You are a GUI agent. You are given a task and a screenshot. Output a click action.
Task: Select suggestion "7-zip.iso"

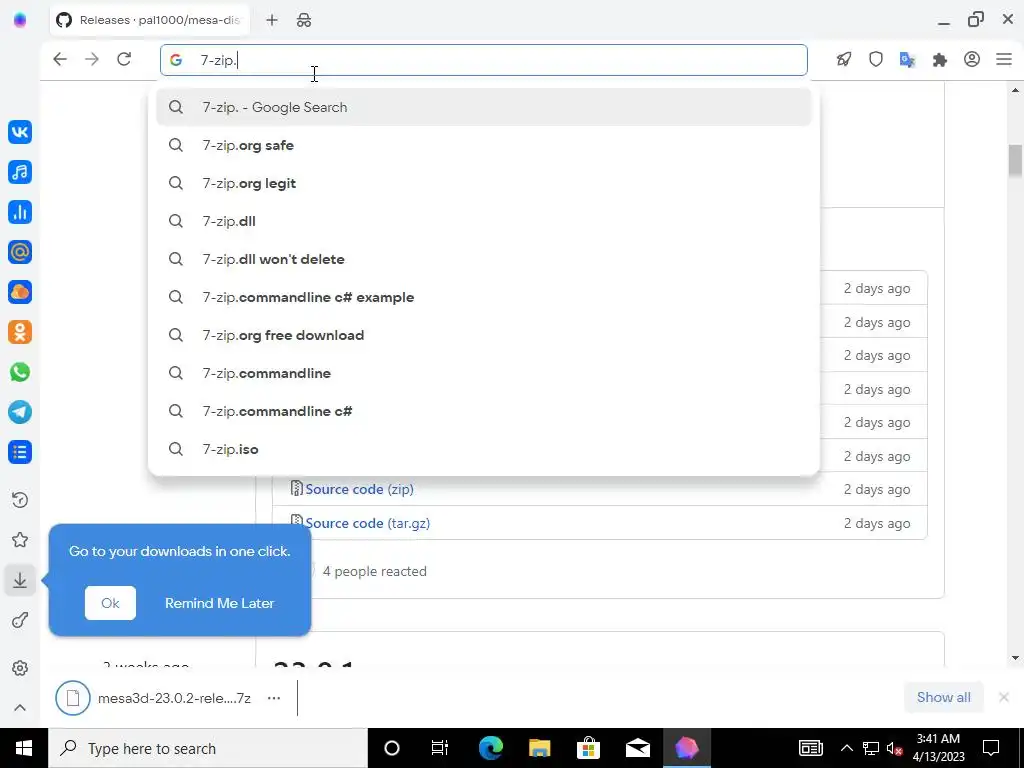(x=484, y=449)
